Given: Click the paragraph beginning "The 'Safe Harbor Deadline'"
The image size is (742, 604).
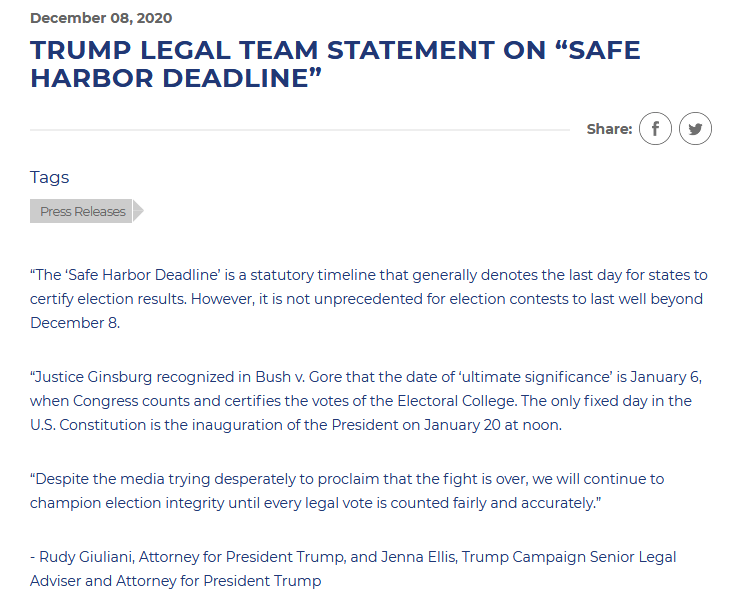Looking at the screenshot, I should click(x=369, y=299).
